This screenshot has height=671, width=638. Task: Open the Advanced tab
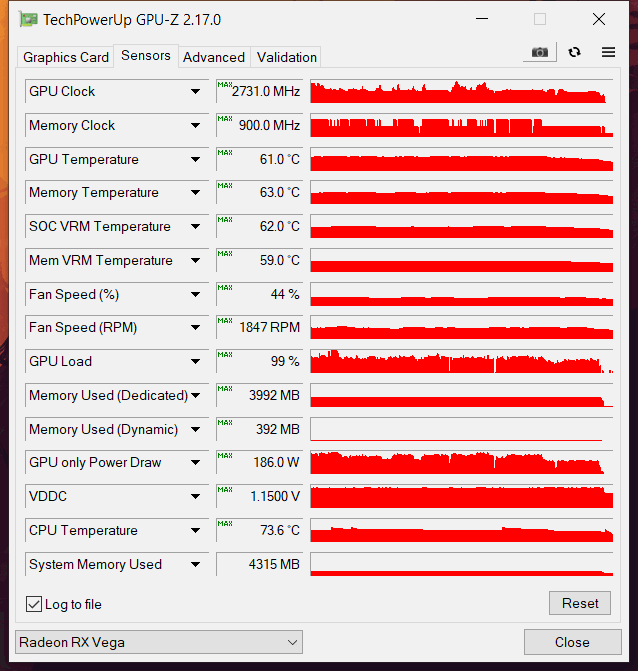tap(214, 57)
